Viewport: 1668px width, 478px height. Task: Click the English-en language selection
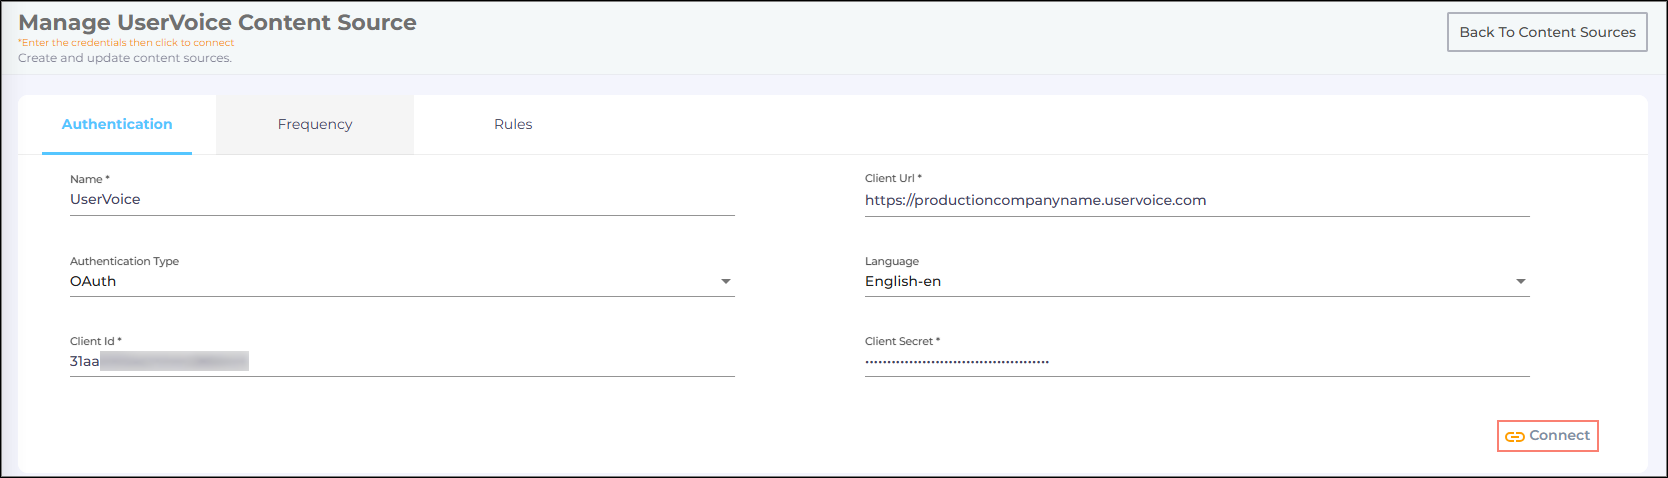pos(903,281)
